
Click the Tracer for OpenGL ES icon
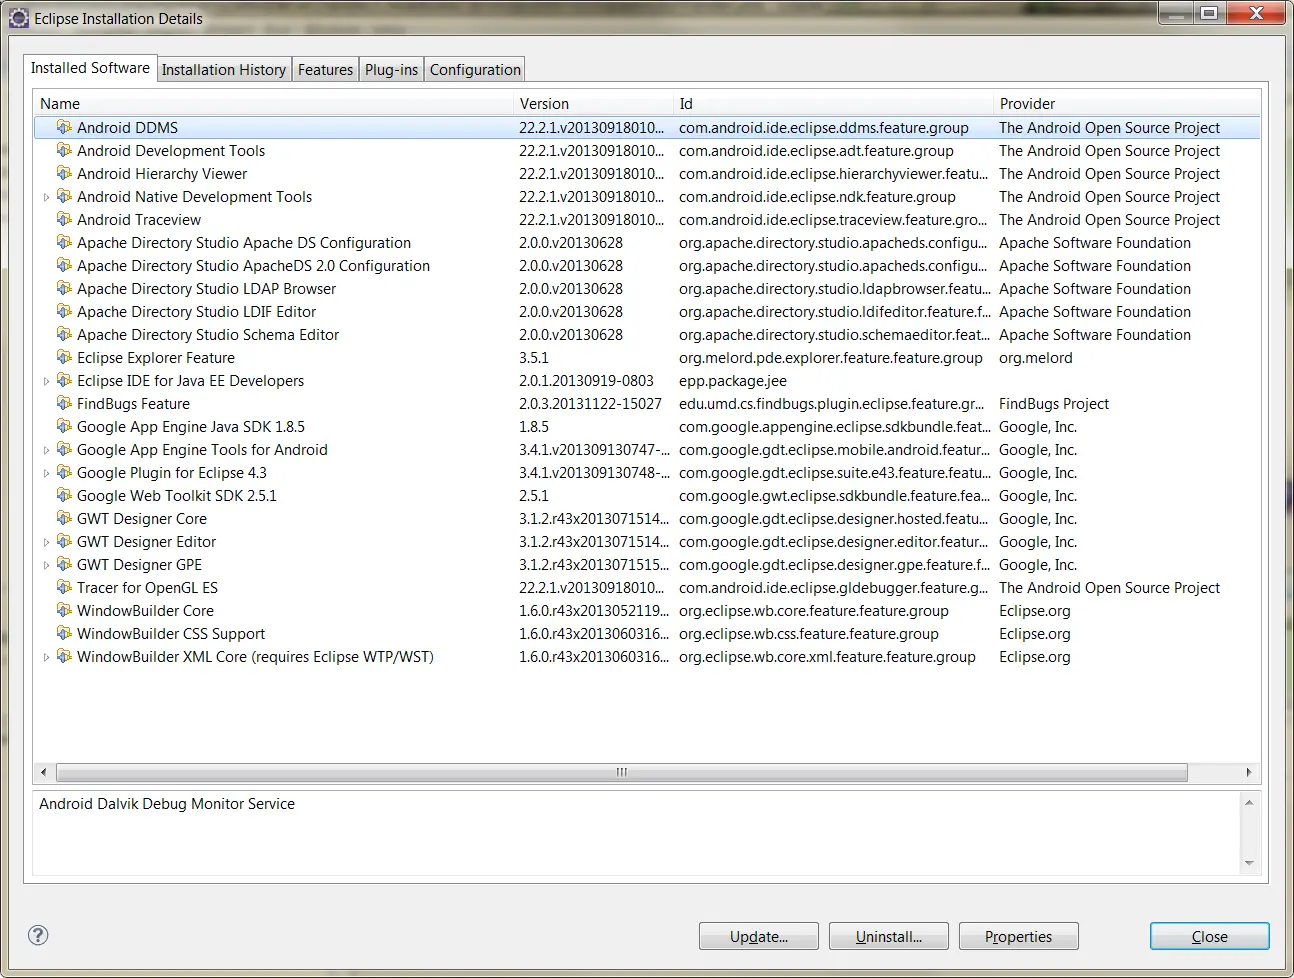64,587
